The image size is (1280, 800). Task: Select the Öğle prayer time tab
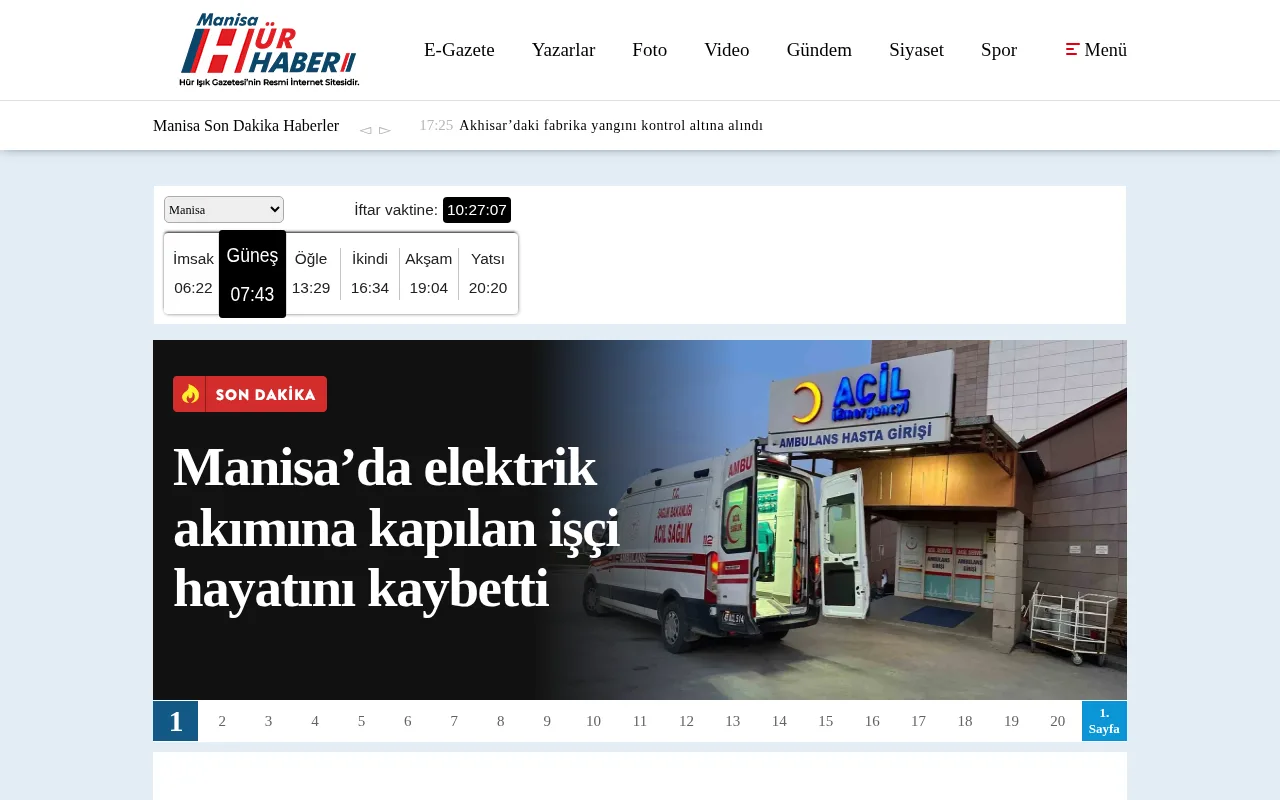coord(310,273)
